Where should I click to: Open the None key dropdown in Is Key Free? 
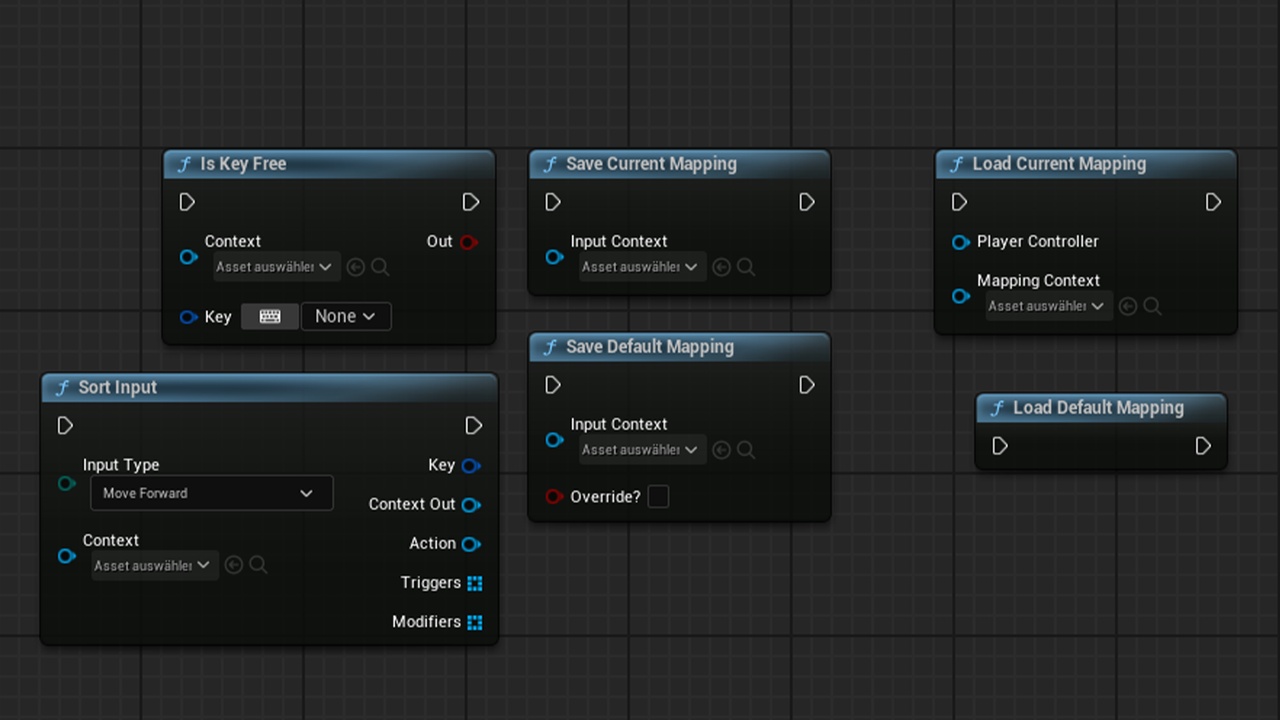pyautogui.click(x=346, y=316)
